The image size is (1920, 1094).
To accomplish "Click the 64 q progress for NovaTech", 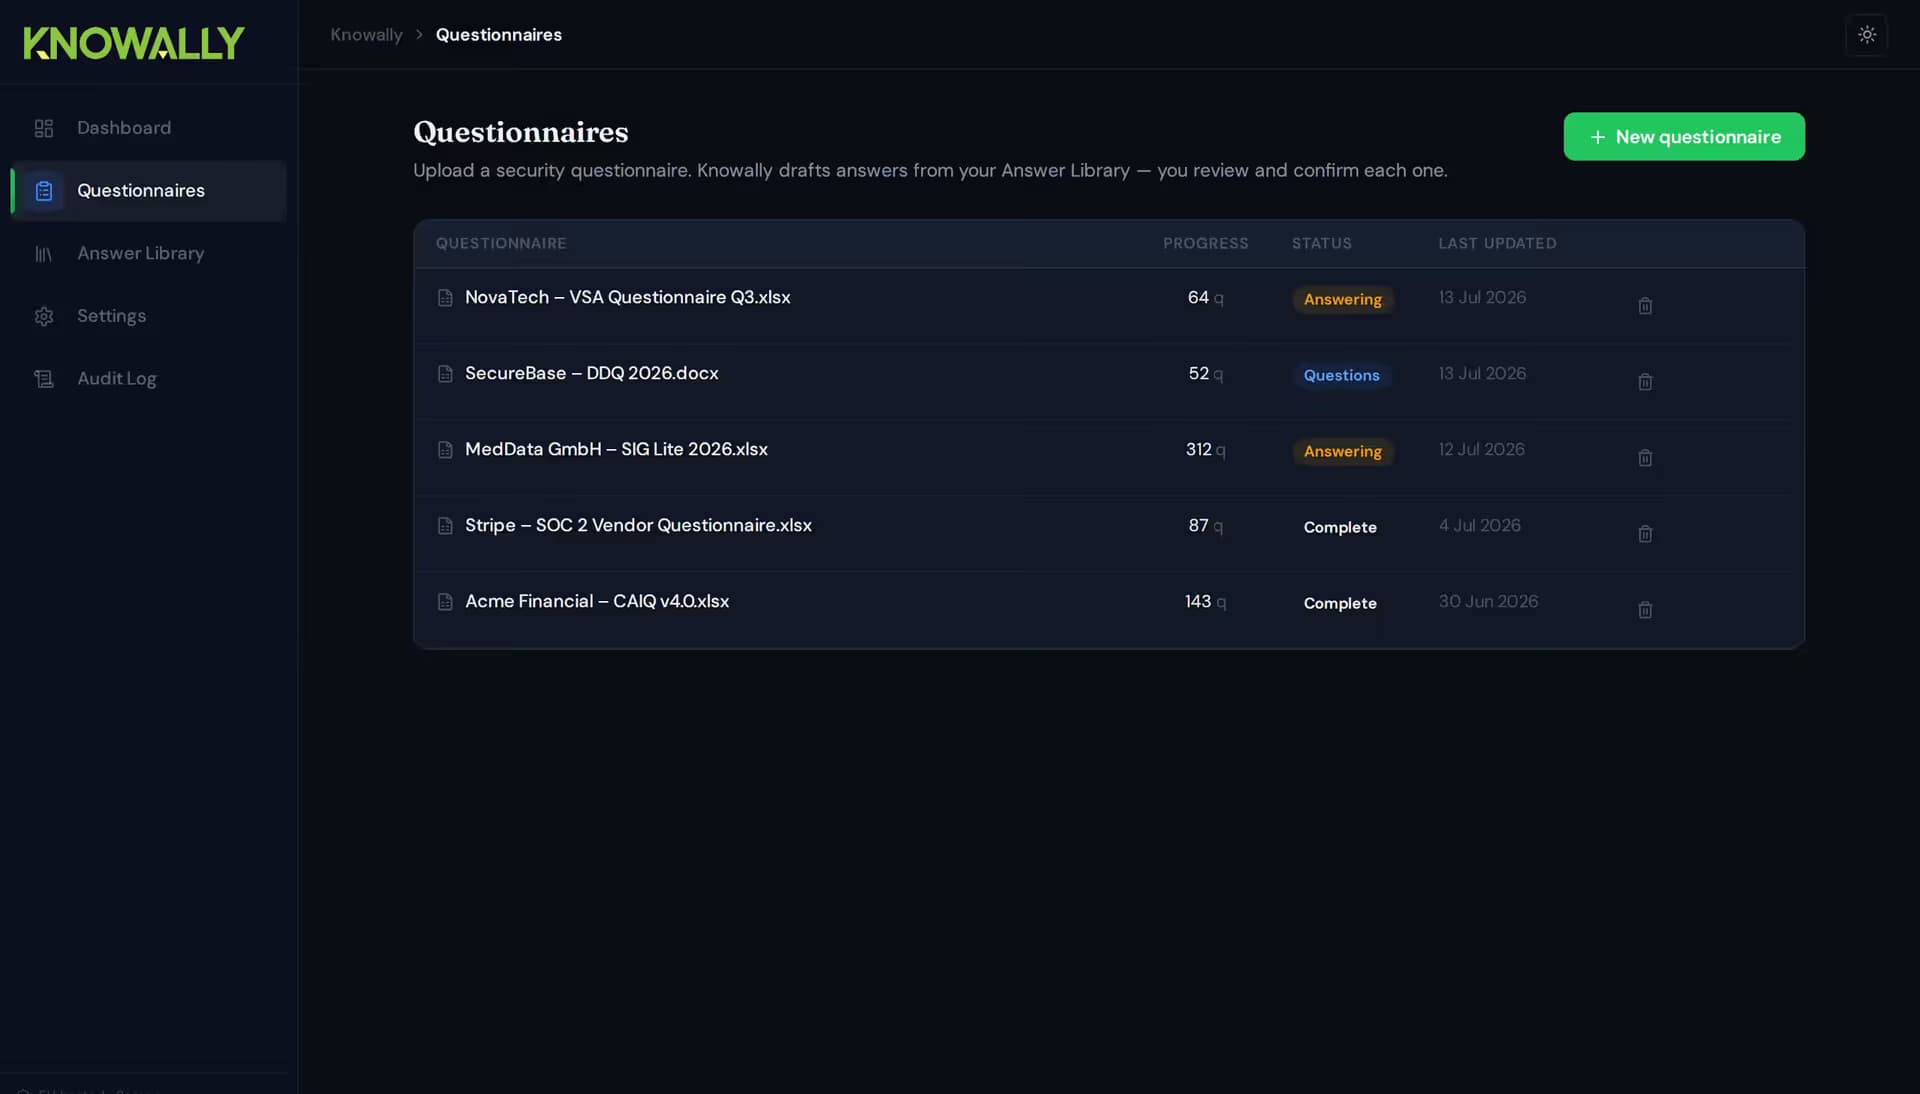I will point(1205,298).
